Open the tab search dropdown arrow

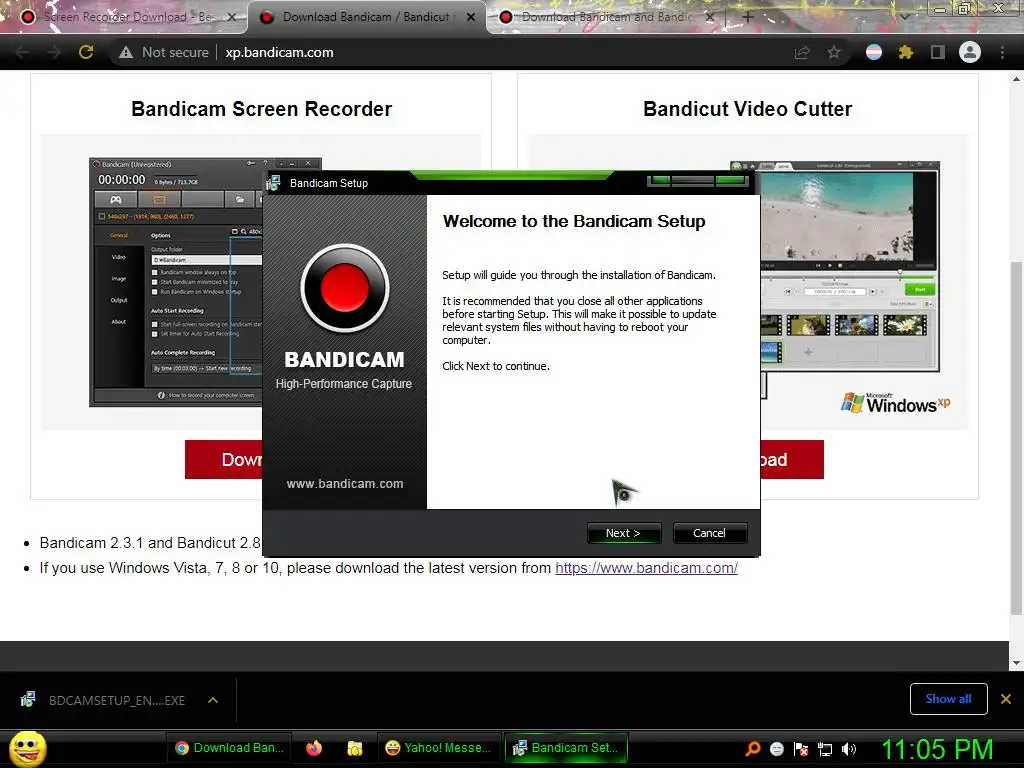[x=904, y=17]
